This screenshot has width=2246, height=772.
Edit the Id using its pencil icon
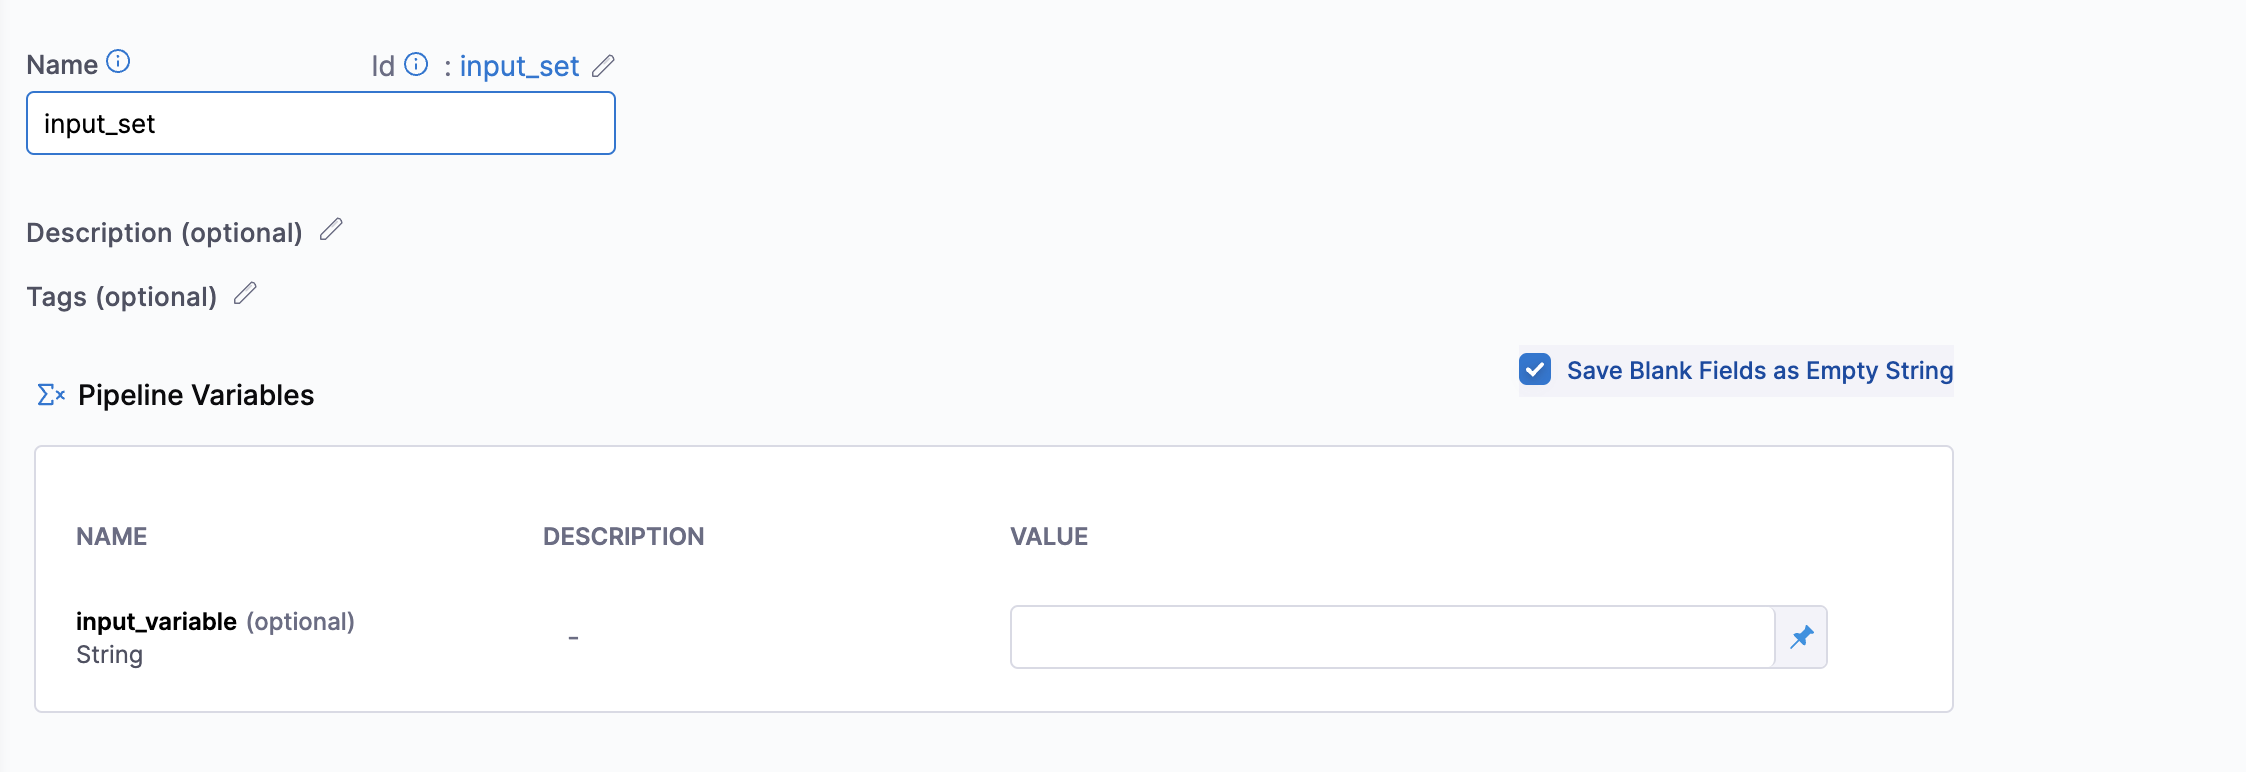click(603, 66)
